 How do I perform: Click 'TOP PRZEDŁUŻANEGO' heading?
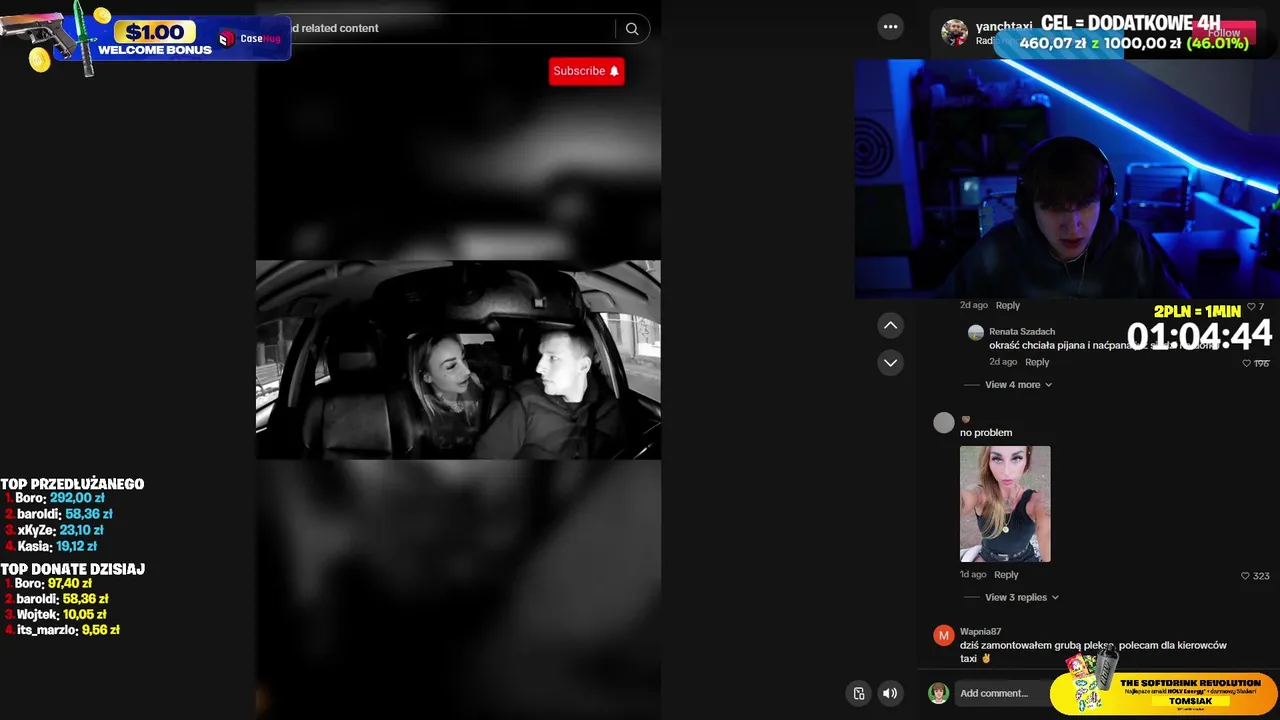72,484
